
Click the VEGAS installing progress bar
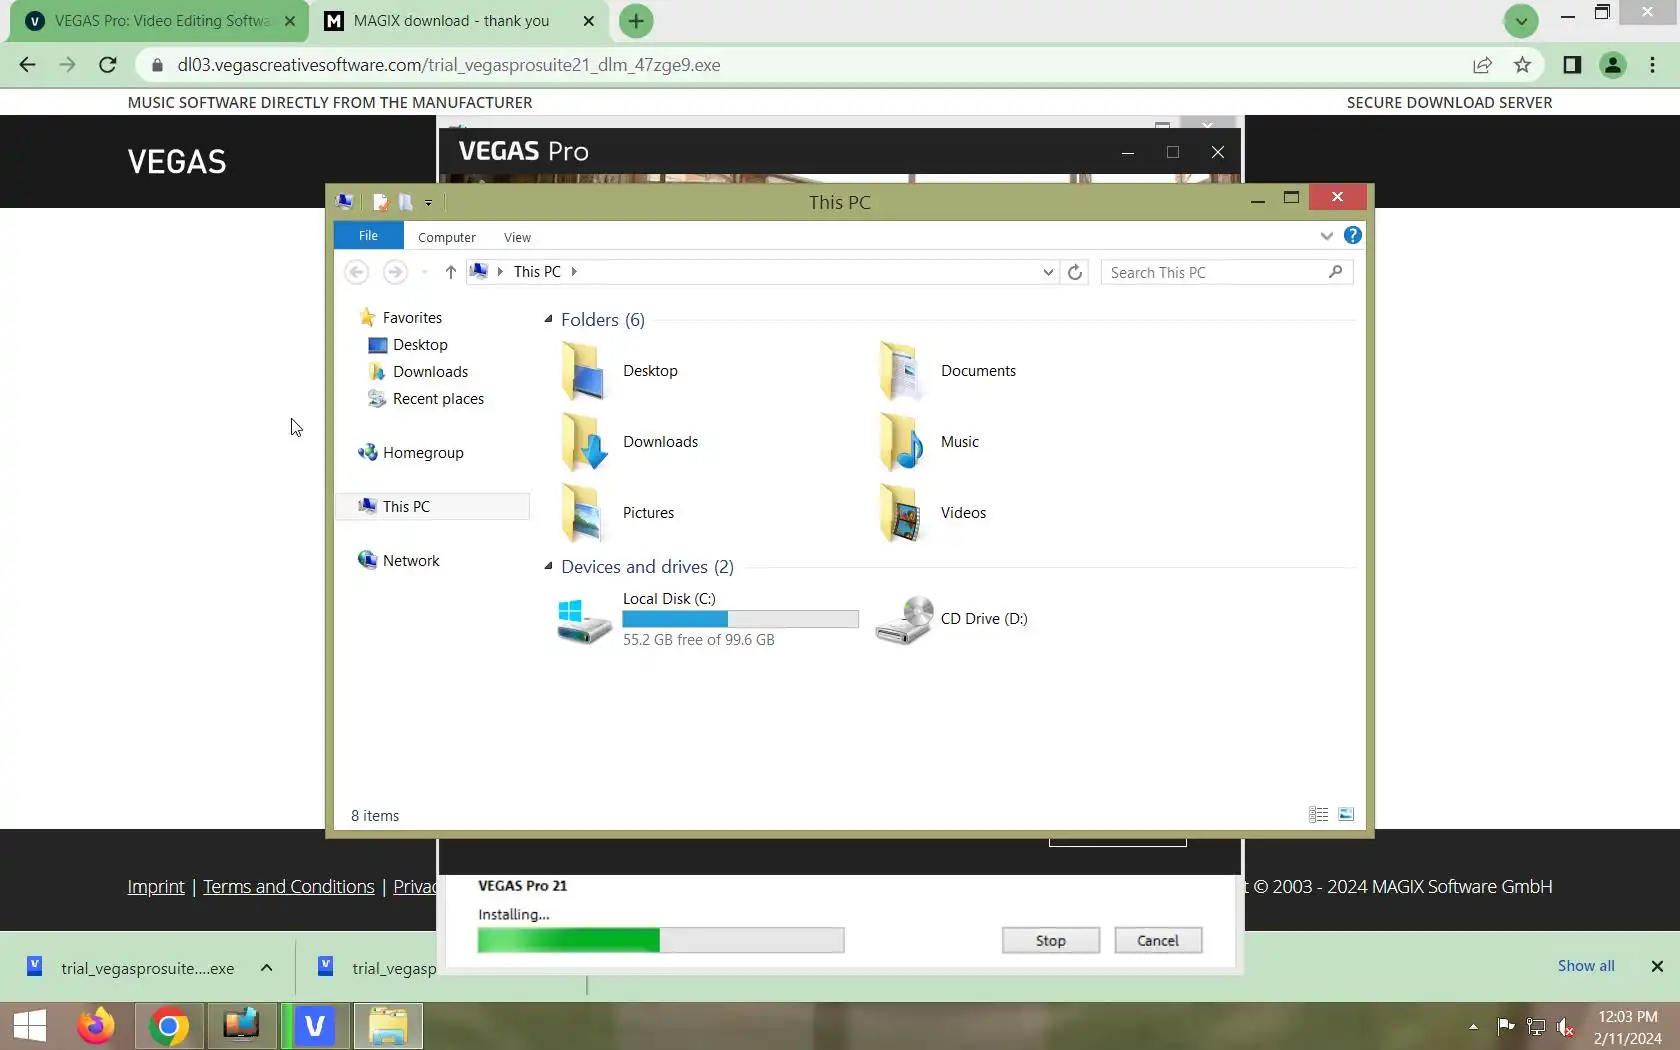click(x=661, y=940)
